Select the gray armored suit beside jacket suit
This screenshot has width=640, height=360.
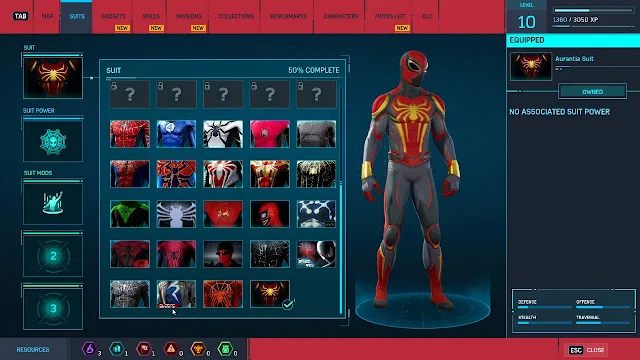point(130,294)
